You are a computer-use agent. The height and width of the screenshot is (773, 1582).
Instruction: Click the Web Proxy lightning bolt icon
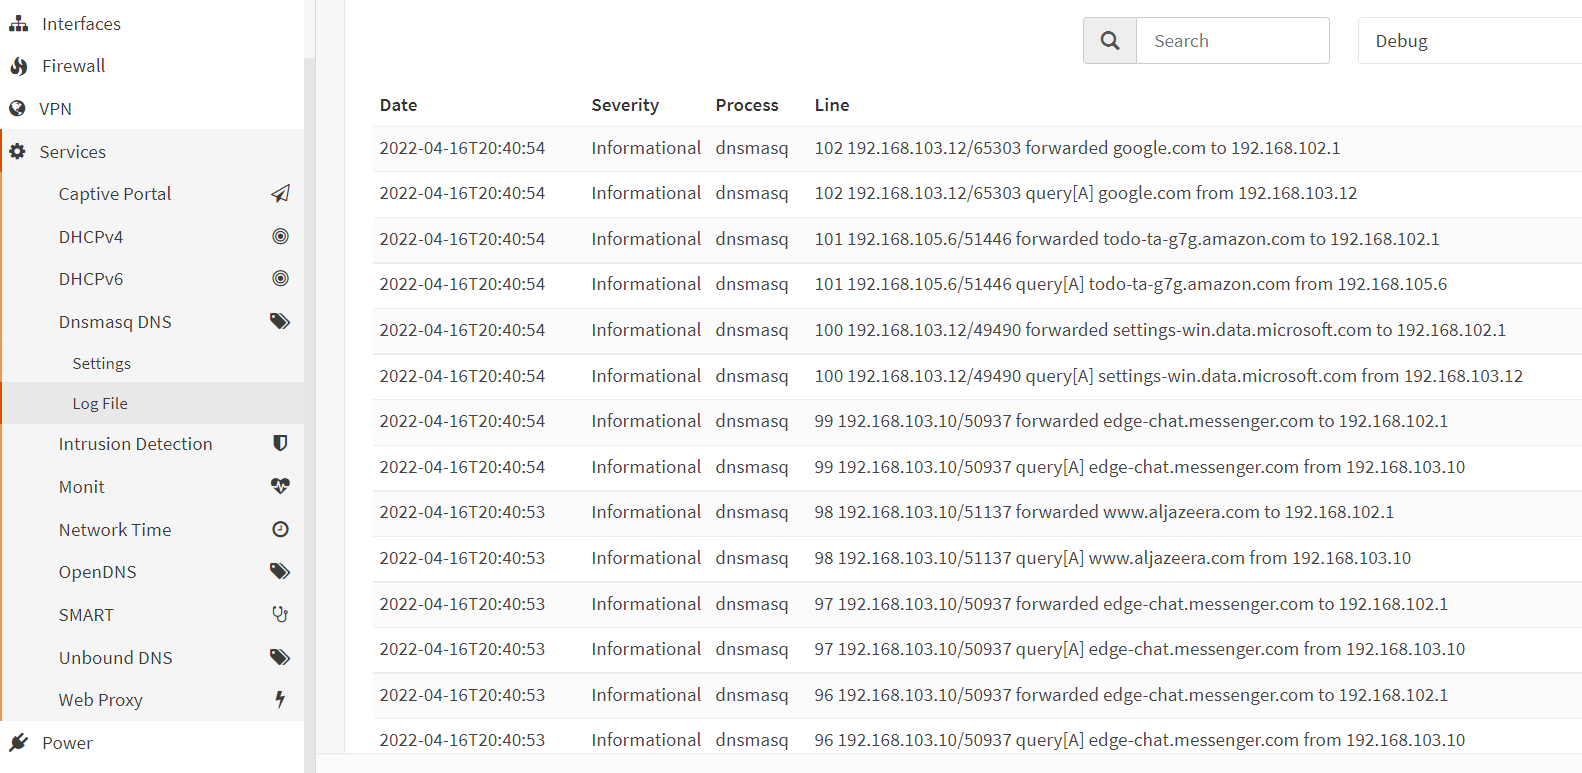pyautogui.click(x=280, y=700)
